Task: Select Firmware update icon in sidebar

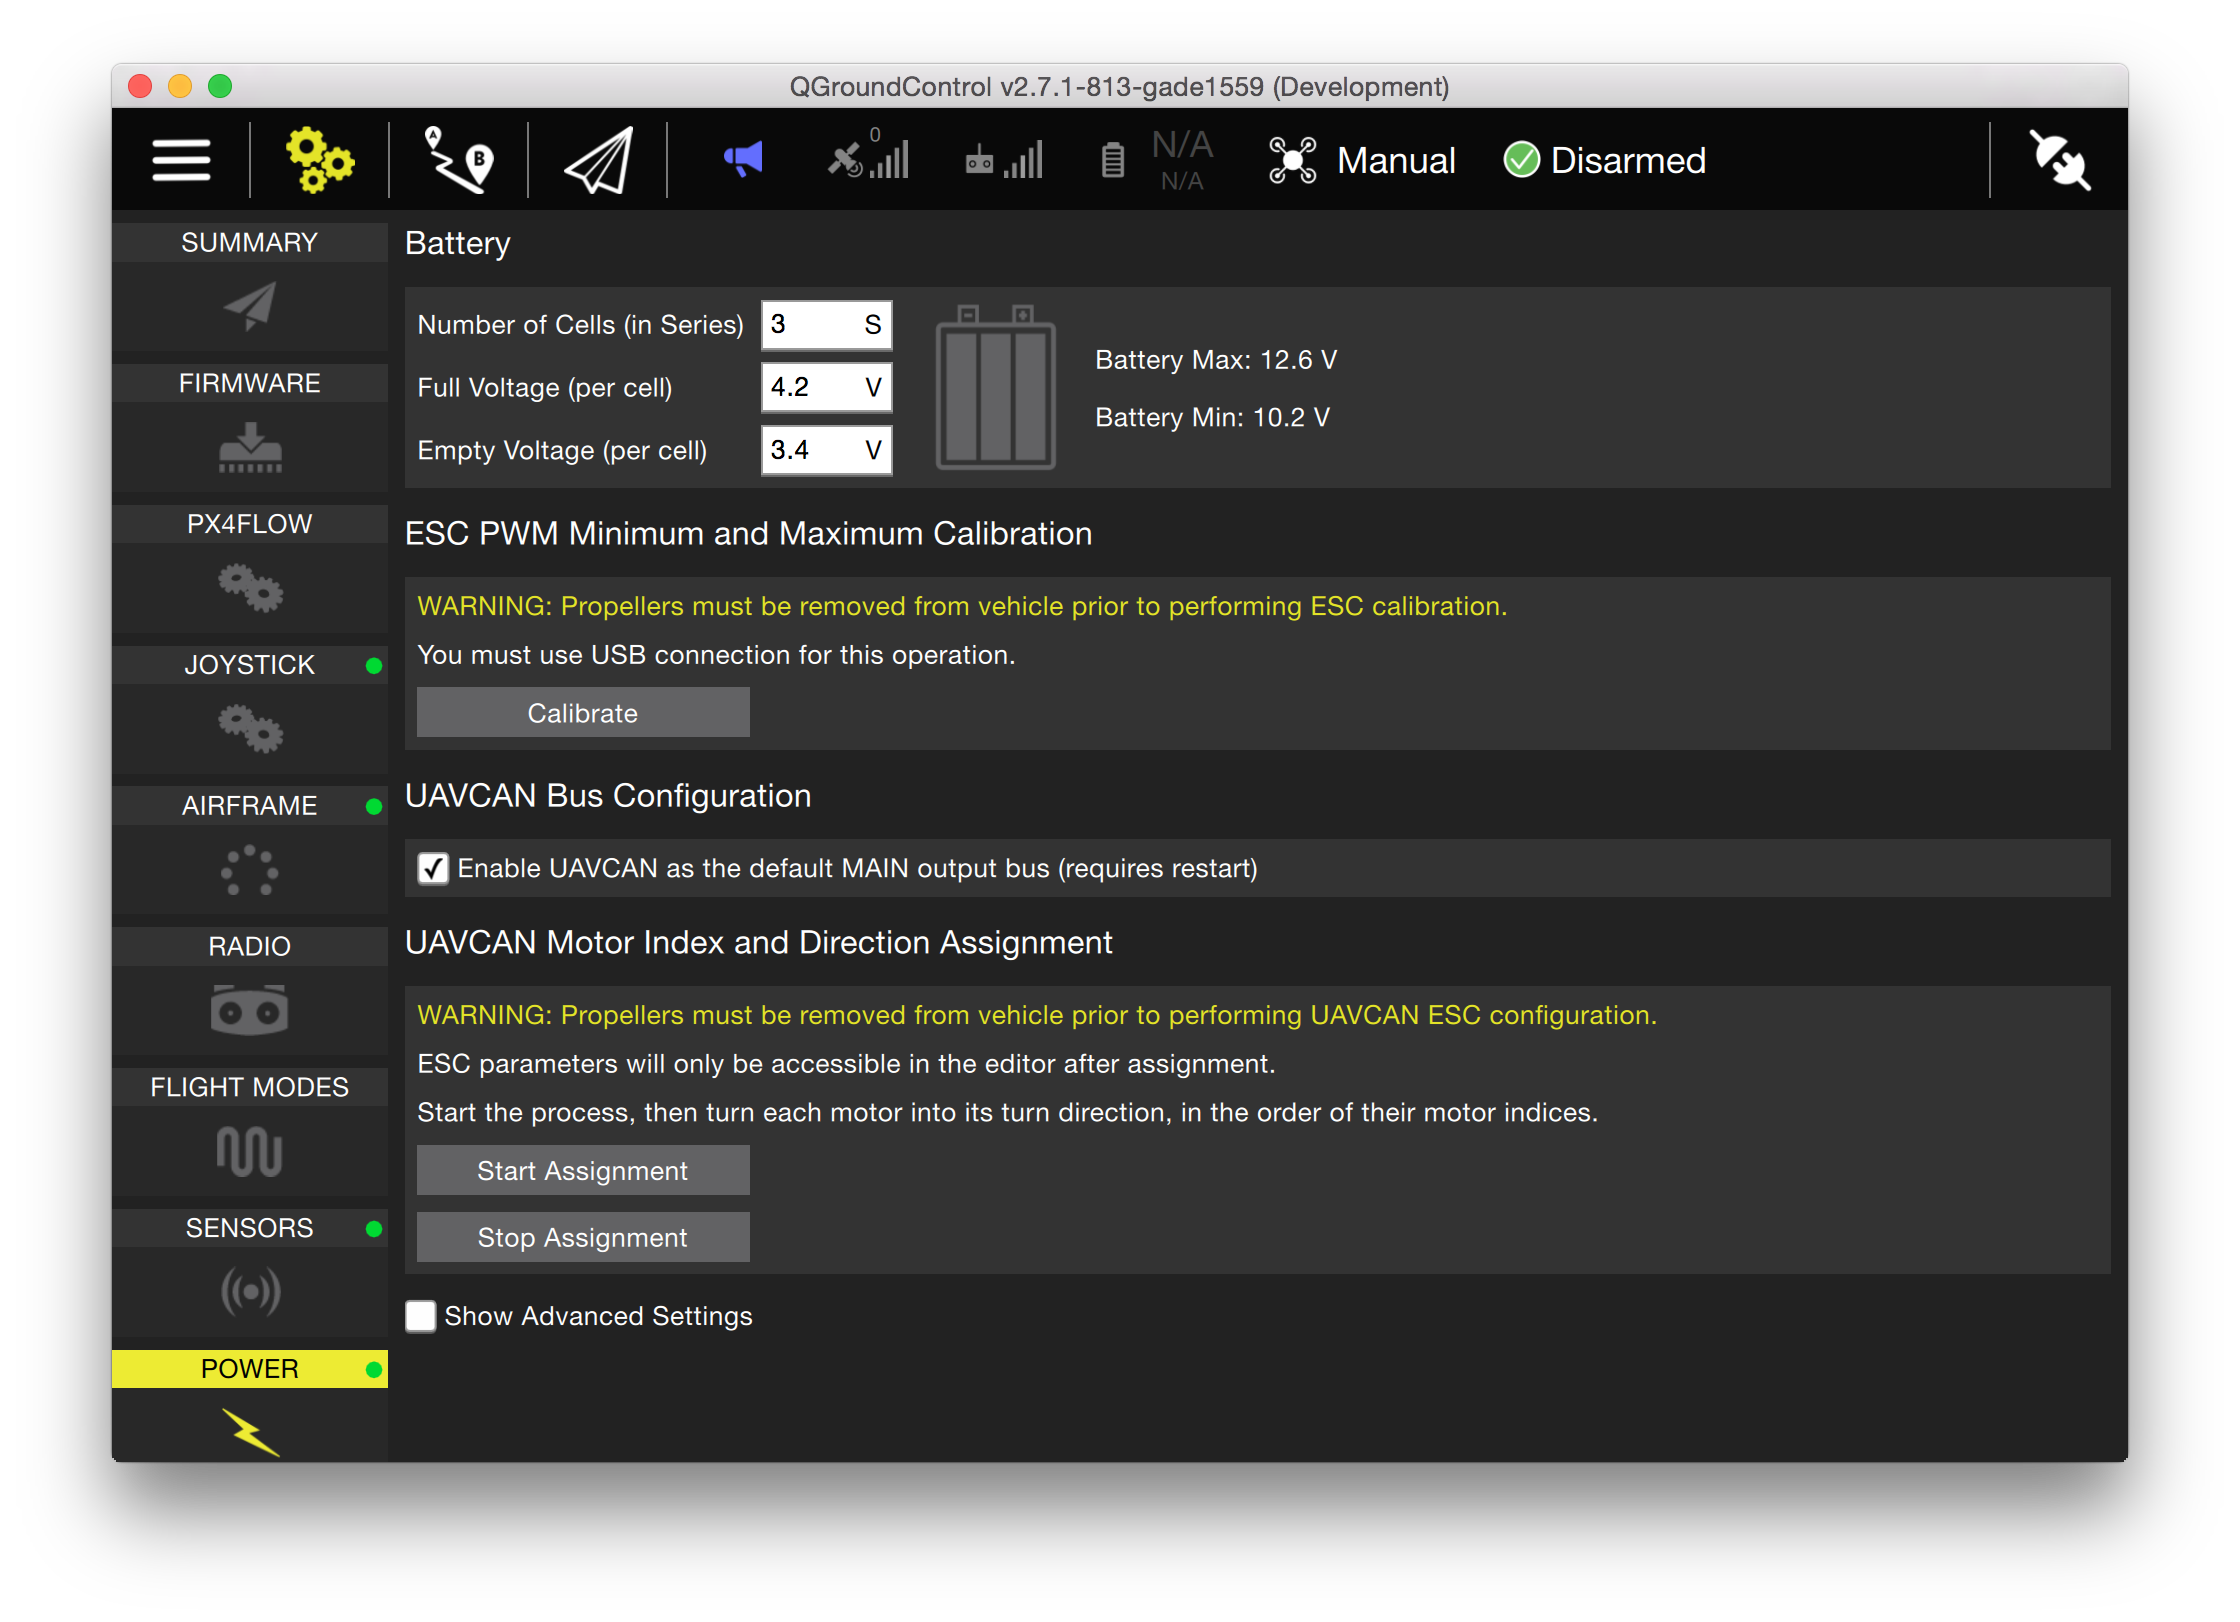Action: click(x=249, y=448)
